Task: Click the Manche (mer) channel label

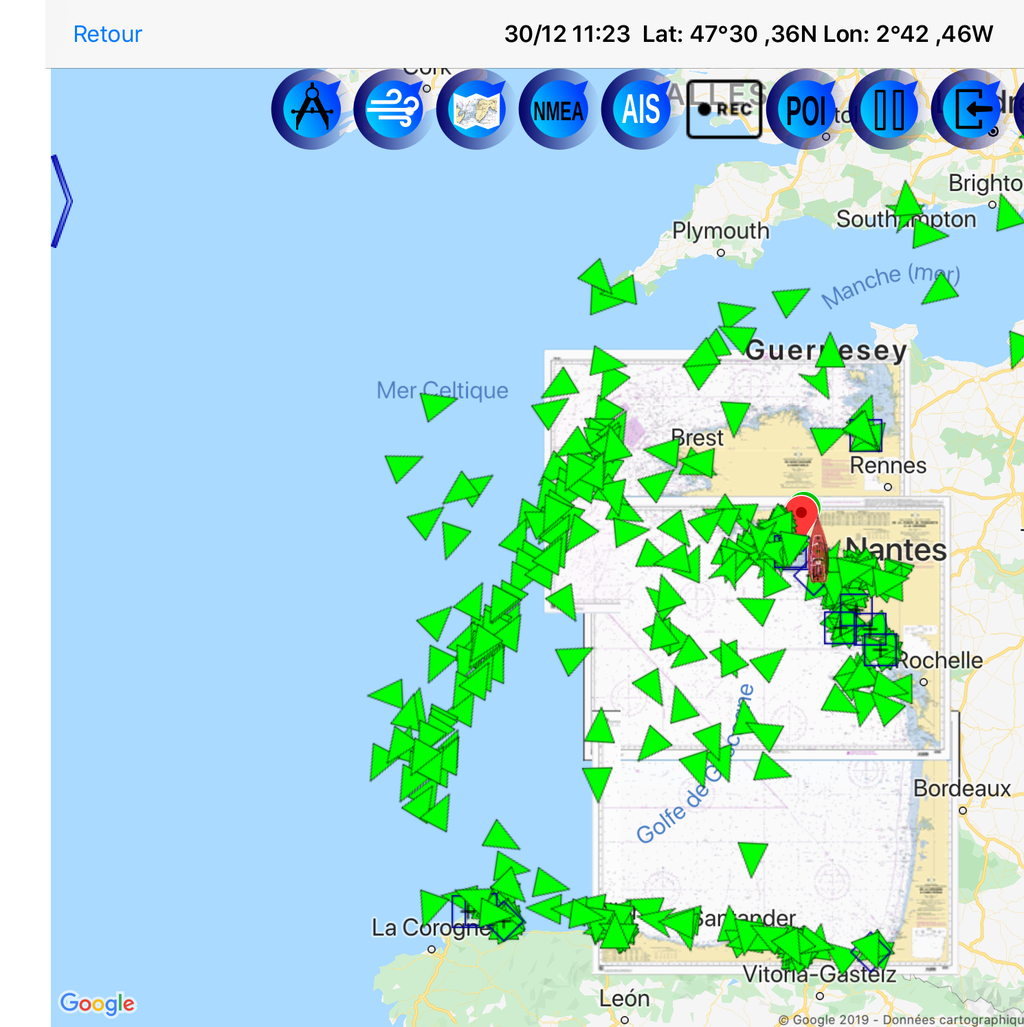Action: coord(891,286)
